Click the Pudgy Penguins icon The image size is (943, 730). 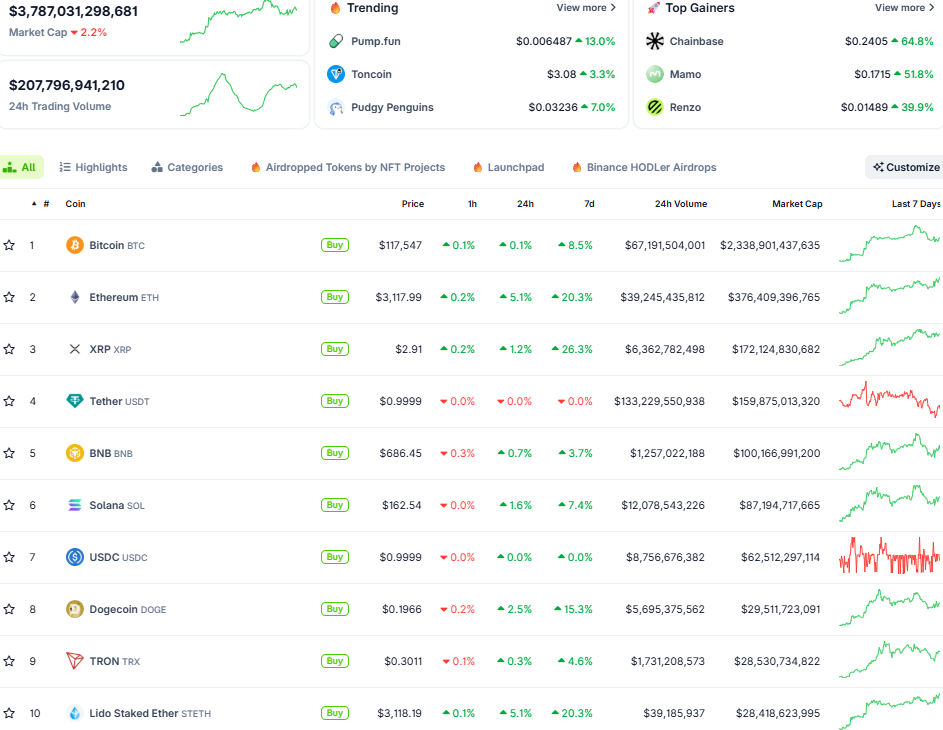click(x=334, y=105)
